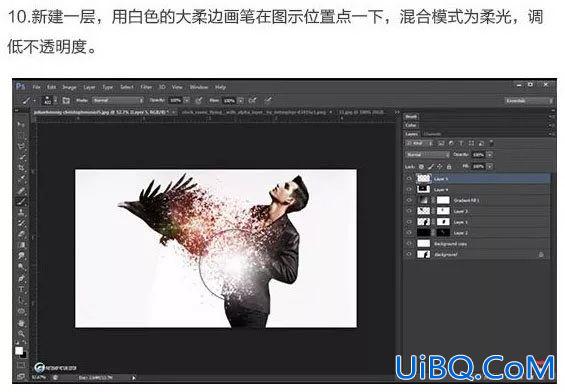Open the brush Flow slider arrow
Viewport: 565px width, 392px height.
tap(241, 100)
